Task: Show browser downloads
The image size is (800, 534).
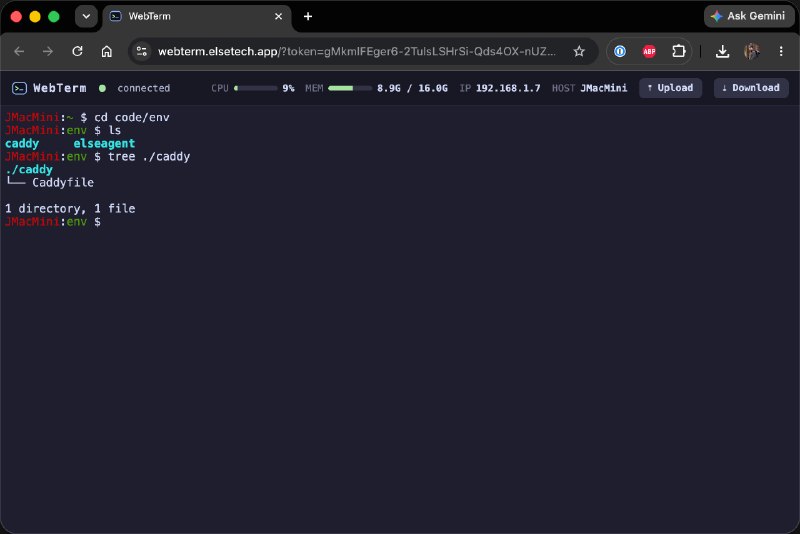Action: (x=722, y=51)
